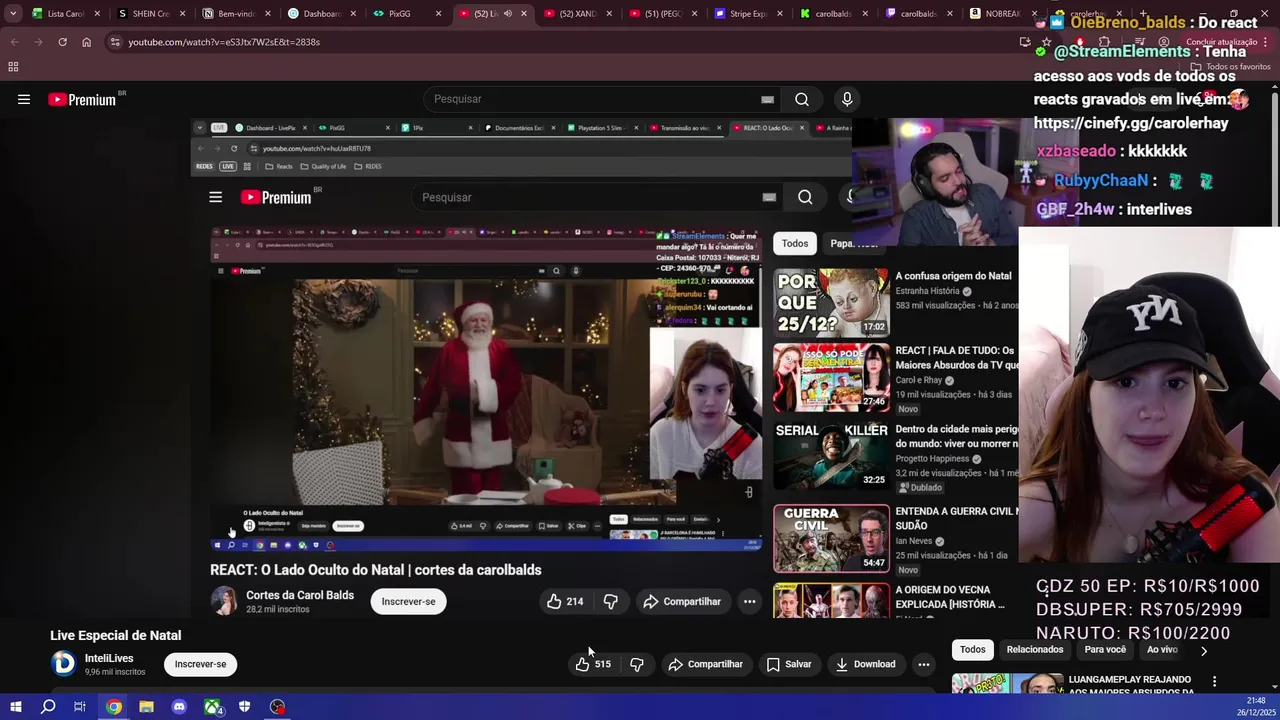The image size is (1280, 720).
Task: Open Windows Security shield on taskbar
Action: [244, 707]
